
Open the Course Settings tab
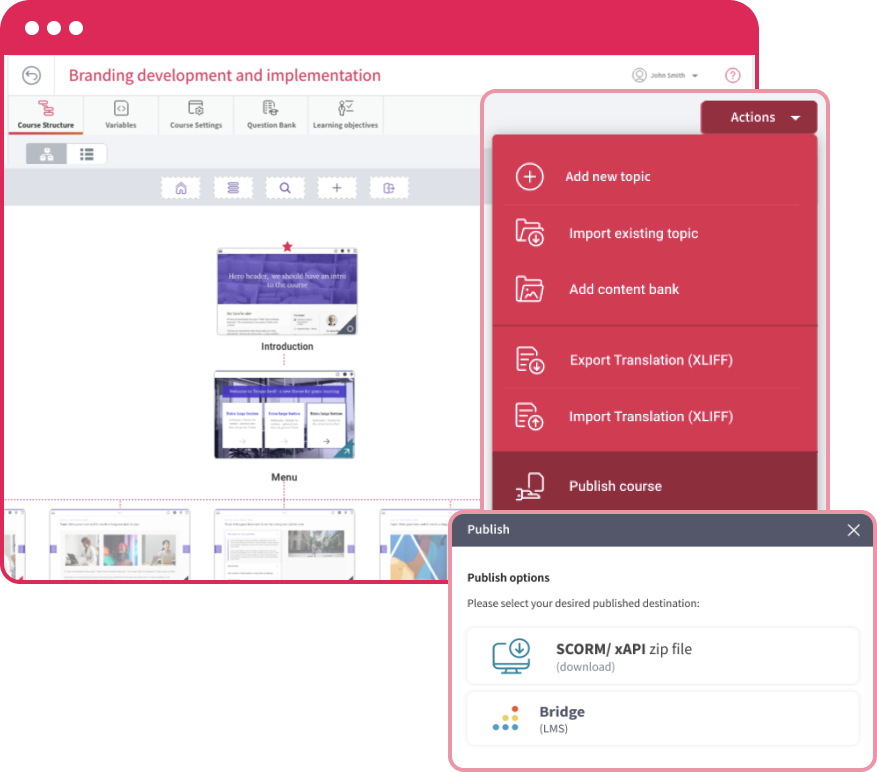[x=196, y=115]
